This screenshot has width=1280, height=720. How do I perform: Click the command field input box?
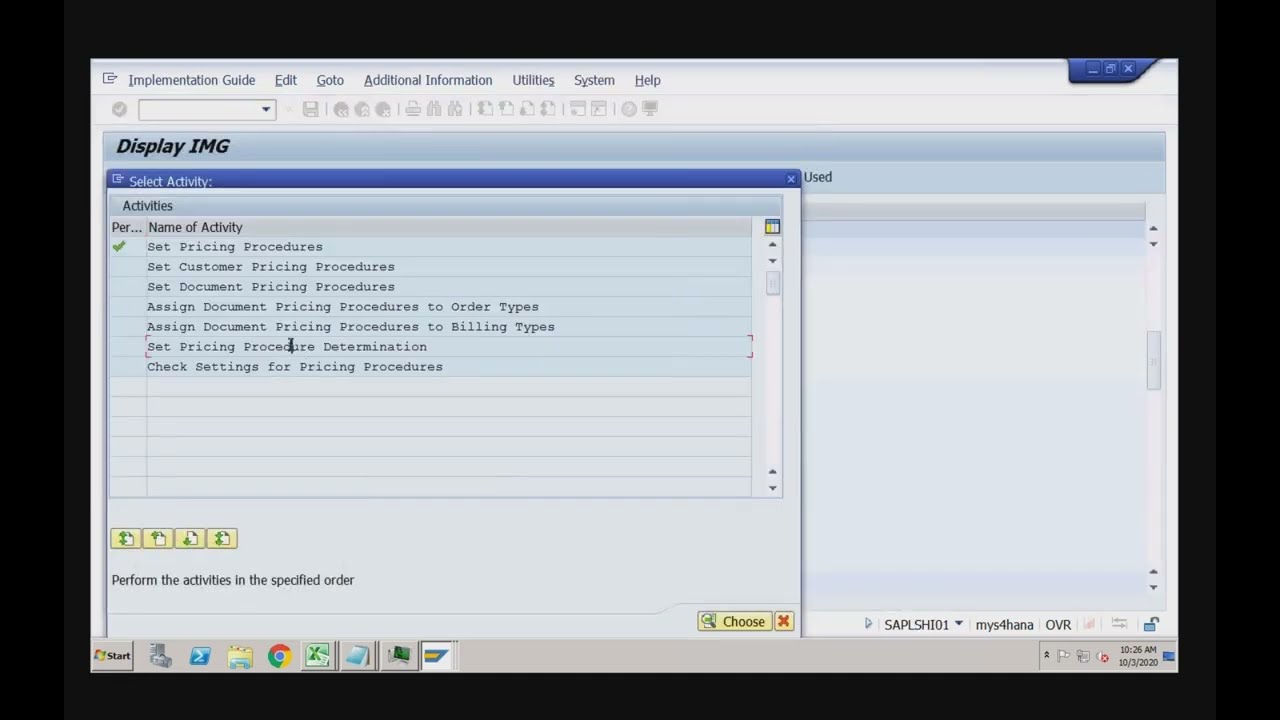coord(199,109)
